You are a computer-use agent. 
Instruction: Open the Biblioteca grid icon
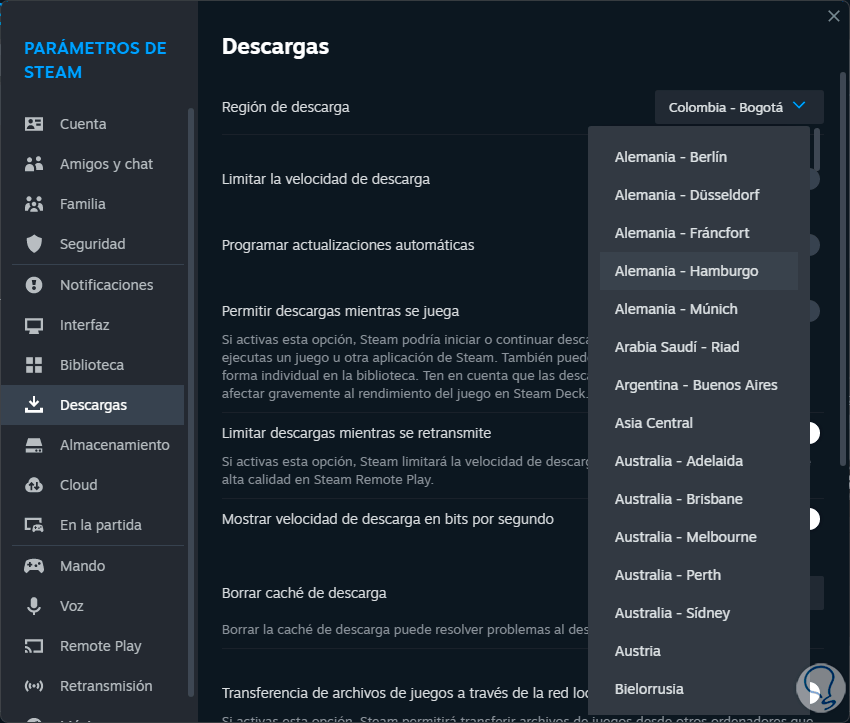point(34,365)
